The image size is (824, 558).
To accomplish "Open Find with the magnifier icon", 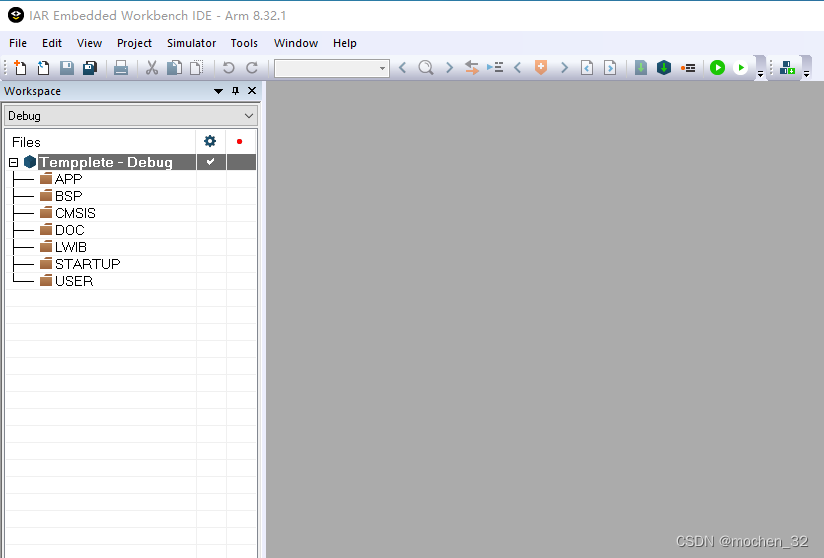I will (x=426, y=68).
